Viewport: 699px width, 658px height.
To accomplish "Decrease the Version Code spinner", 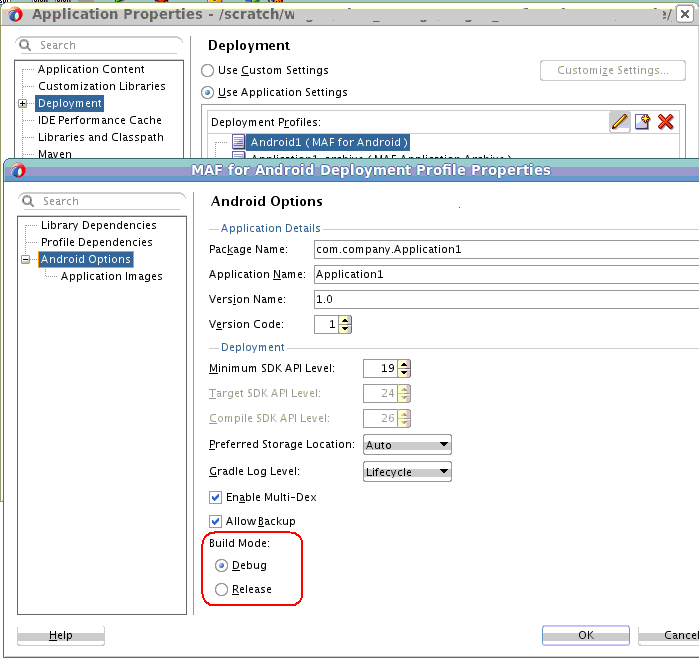I will click(x=345, y=329).
